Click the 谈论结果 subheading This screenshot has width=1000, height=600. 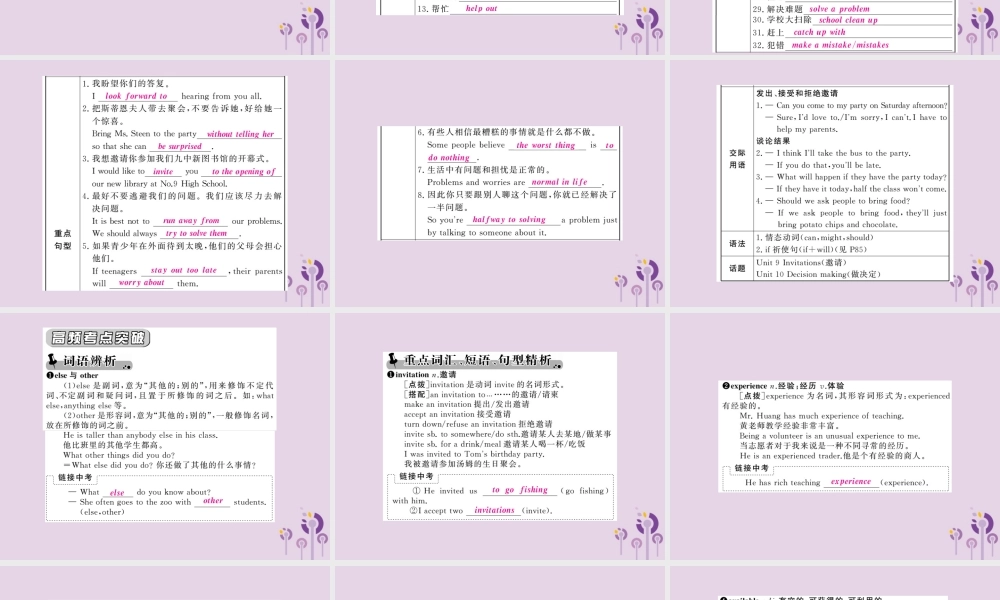773,141
